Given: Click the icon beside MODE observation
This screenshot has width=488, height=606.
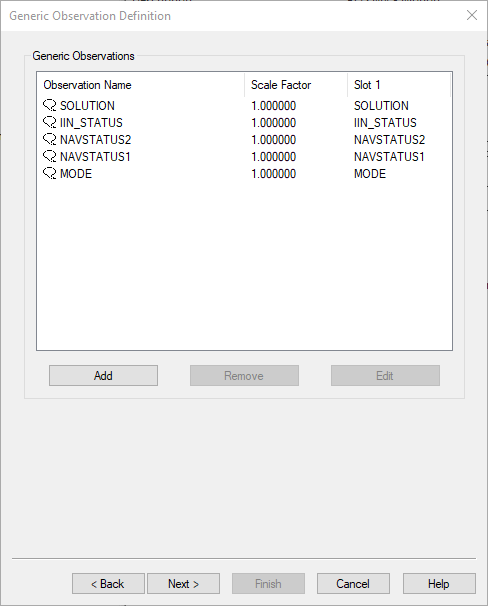Looking at the screenshot, I should 49,174.
